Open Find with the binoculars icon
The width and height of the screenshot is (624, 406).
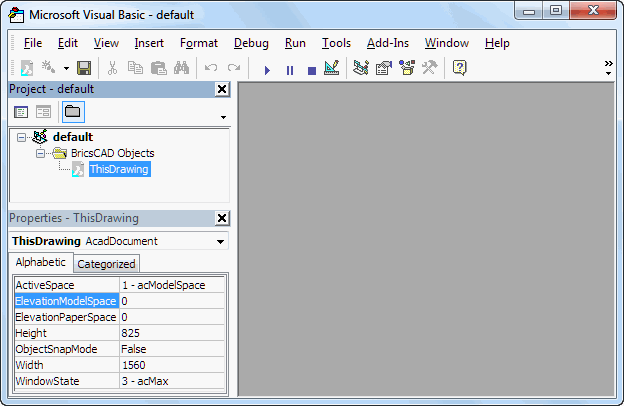(181, 68)
